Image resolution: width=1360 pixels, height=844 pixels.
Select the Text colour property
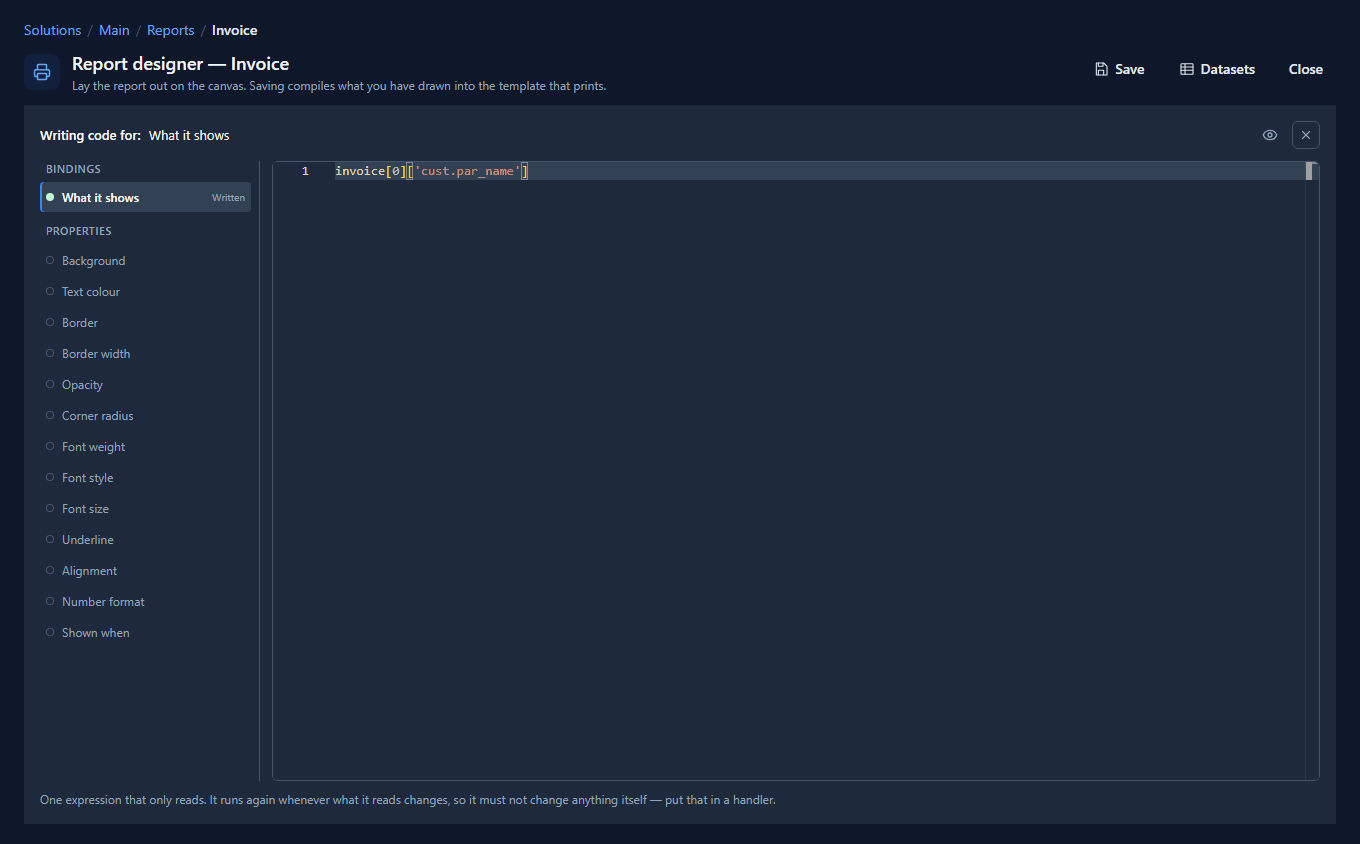[x=145, y=291]
